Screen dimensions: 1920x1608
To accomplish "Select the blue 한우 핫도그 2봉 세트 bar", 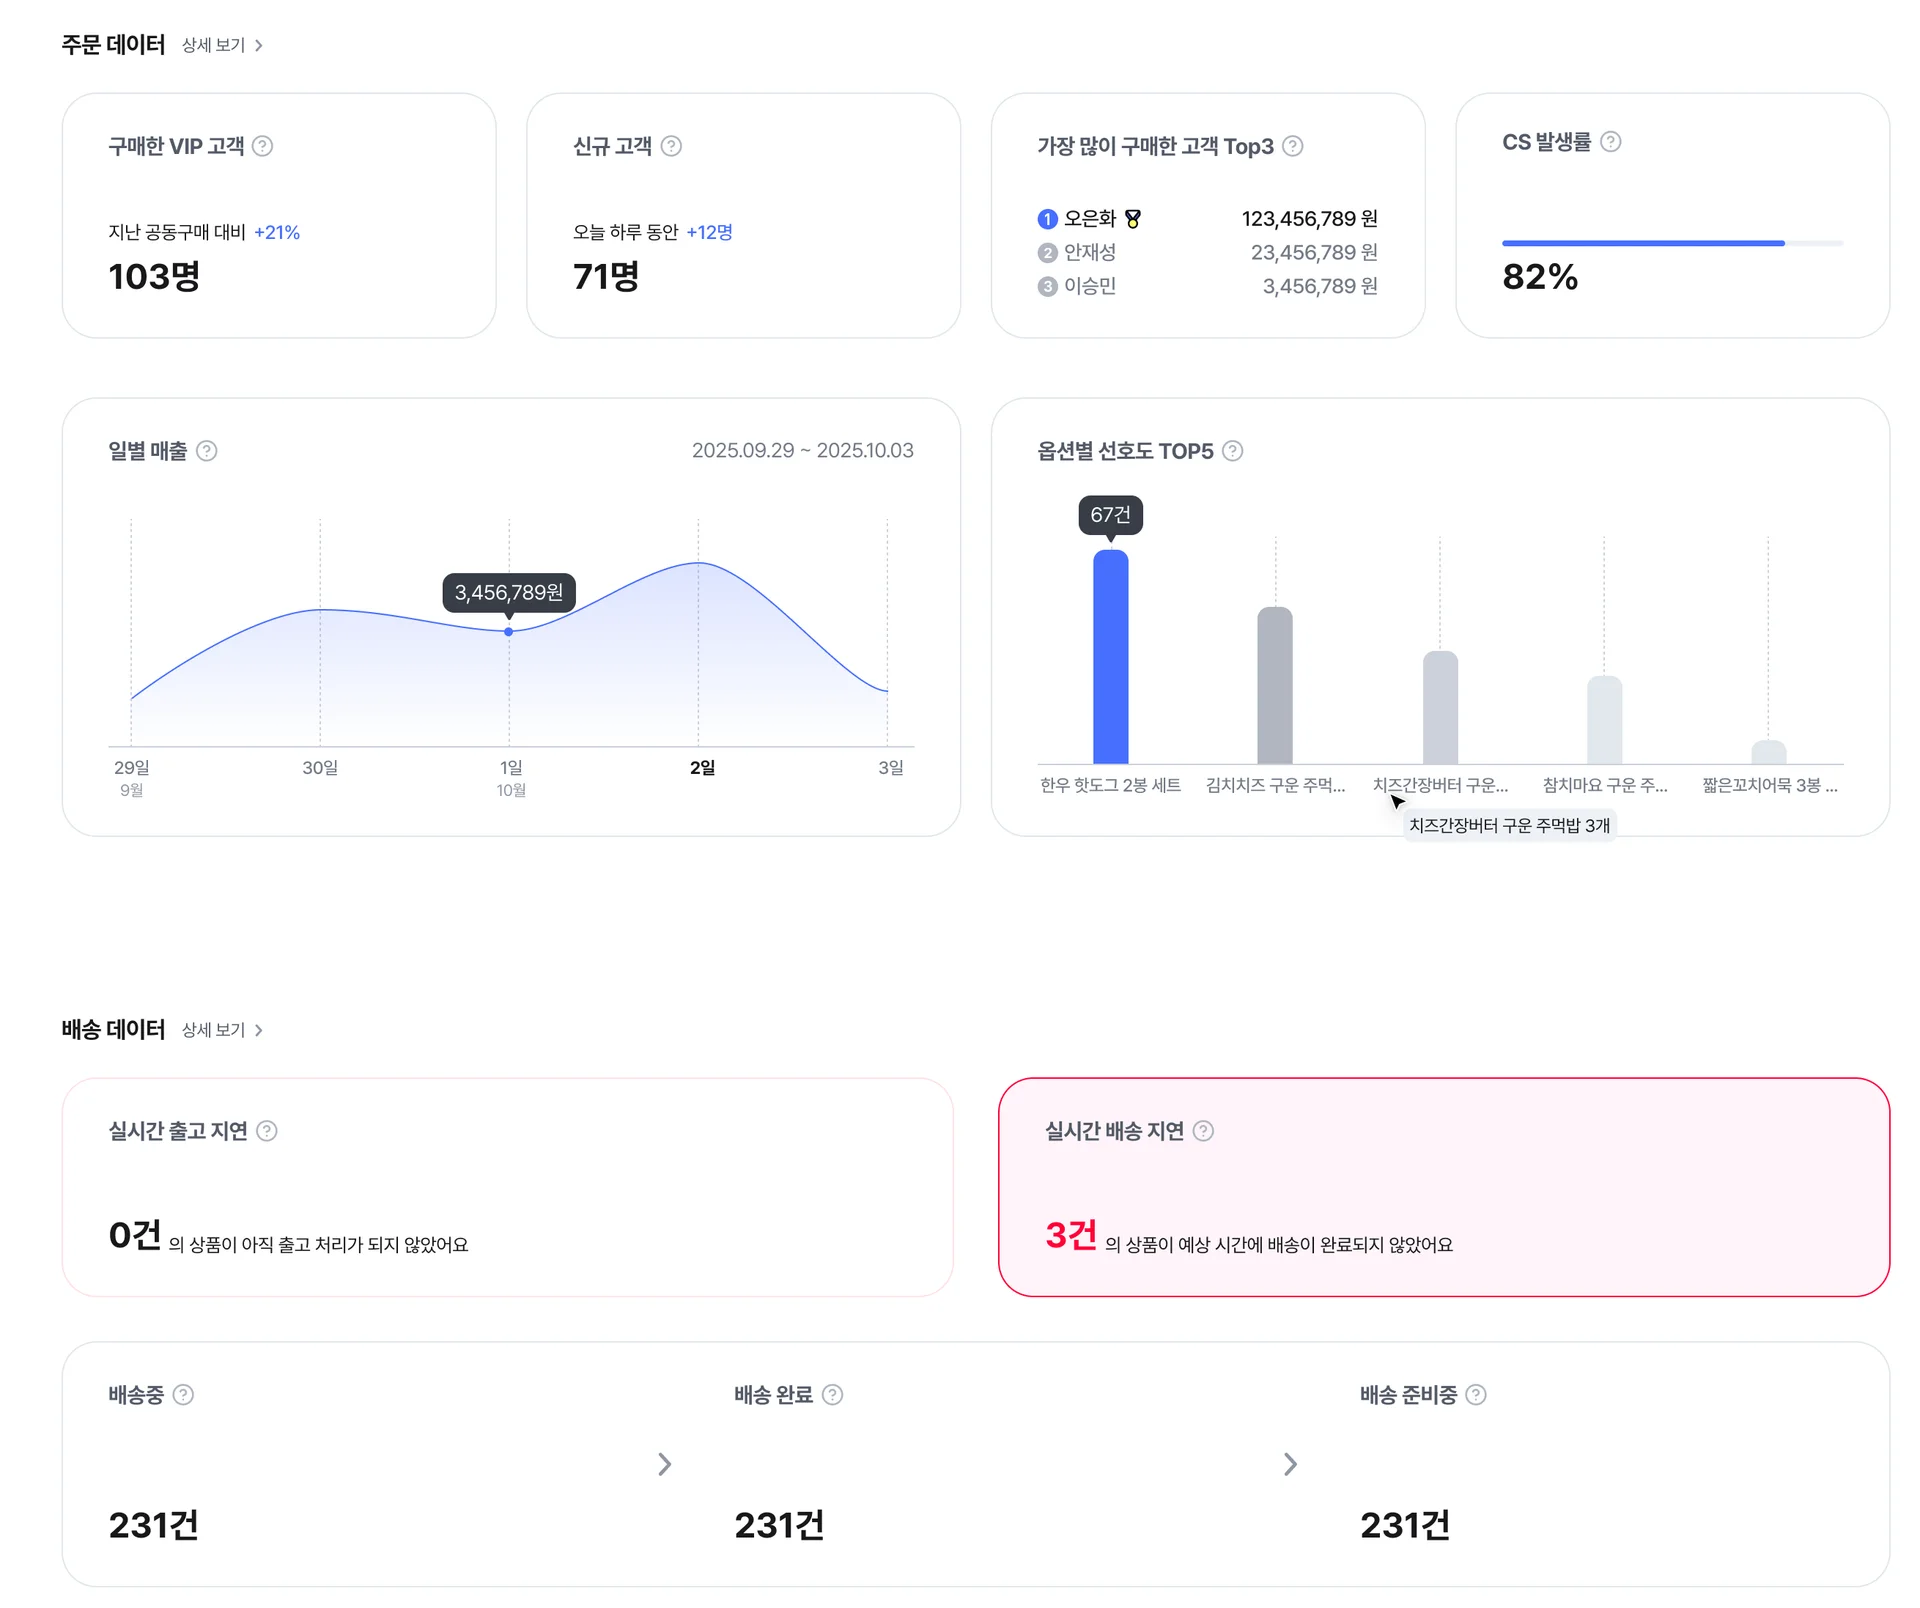I will (x=1110, y=657).
